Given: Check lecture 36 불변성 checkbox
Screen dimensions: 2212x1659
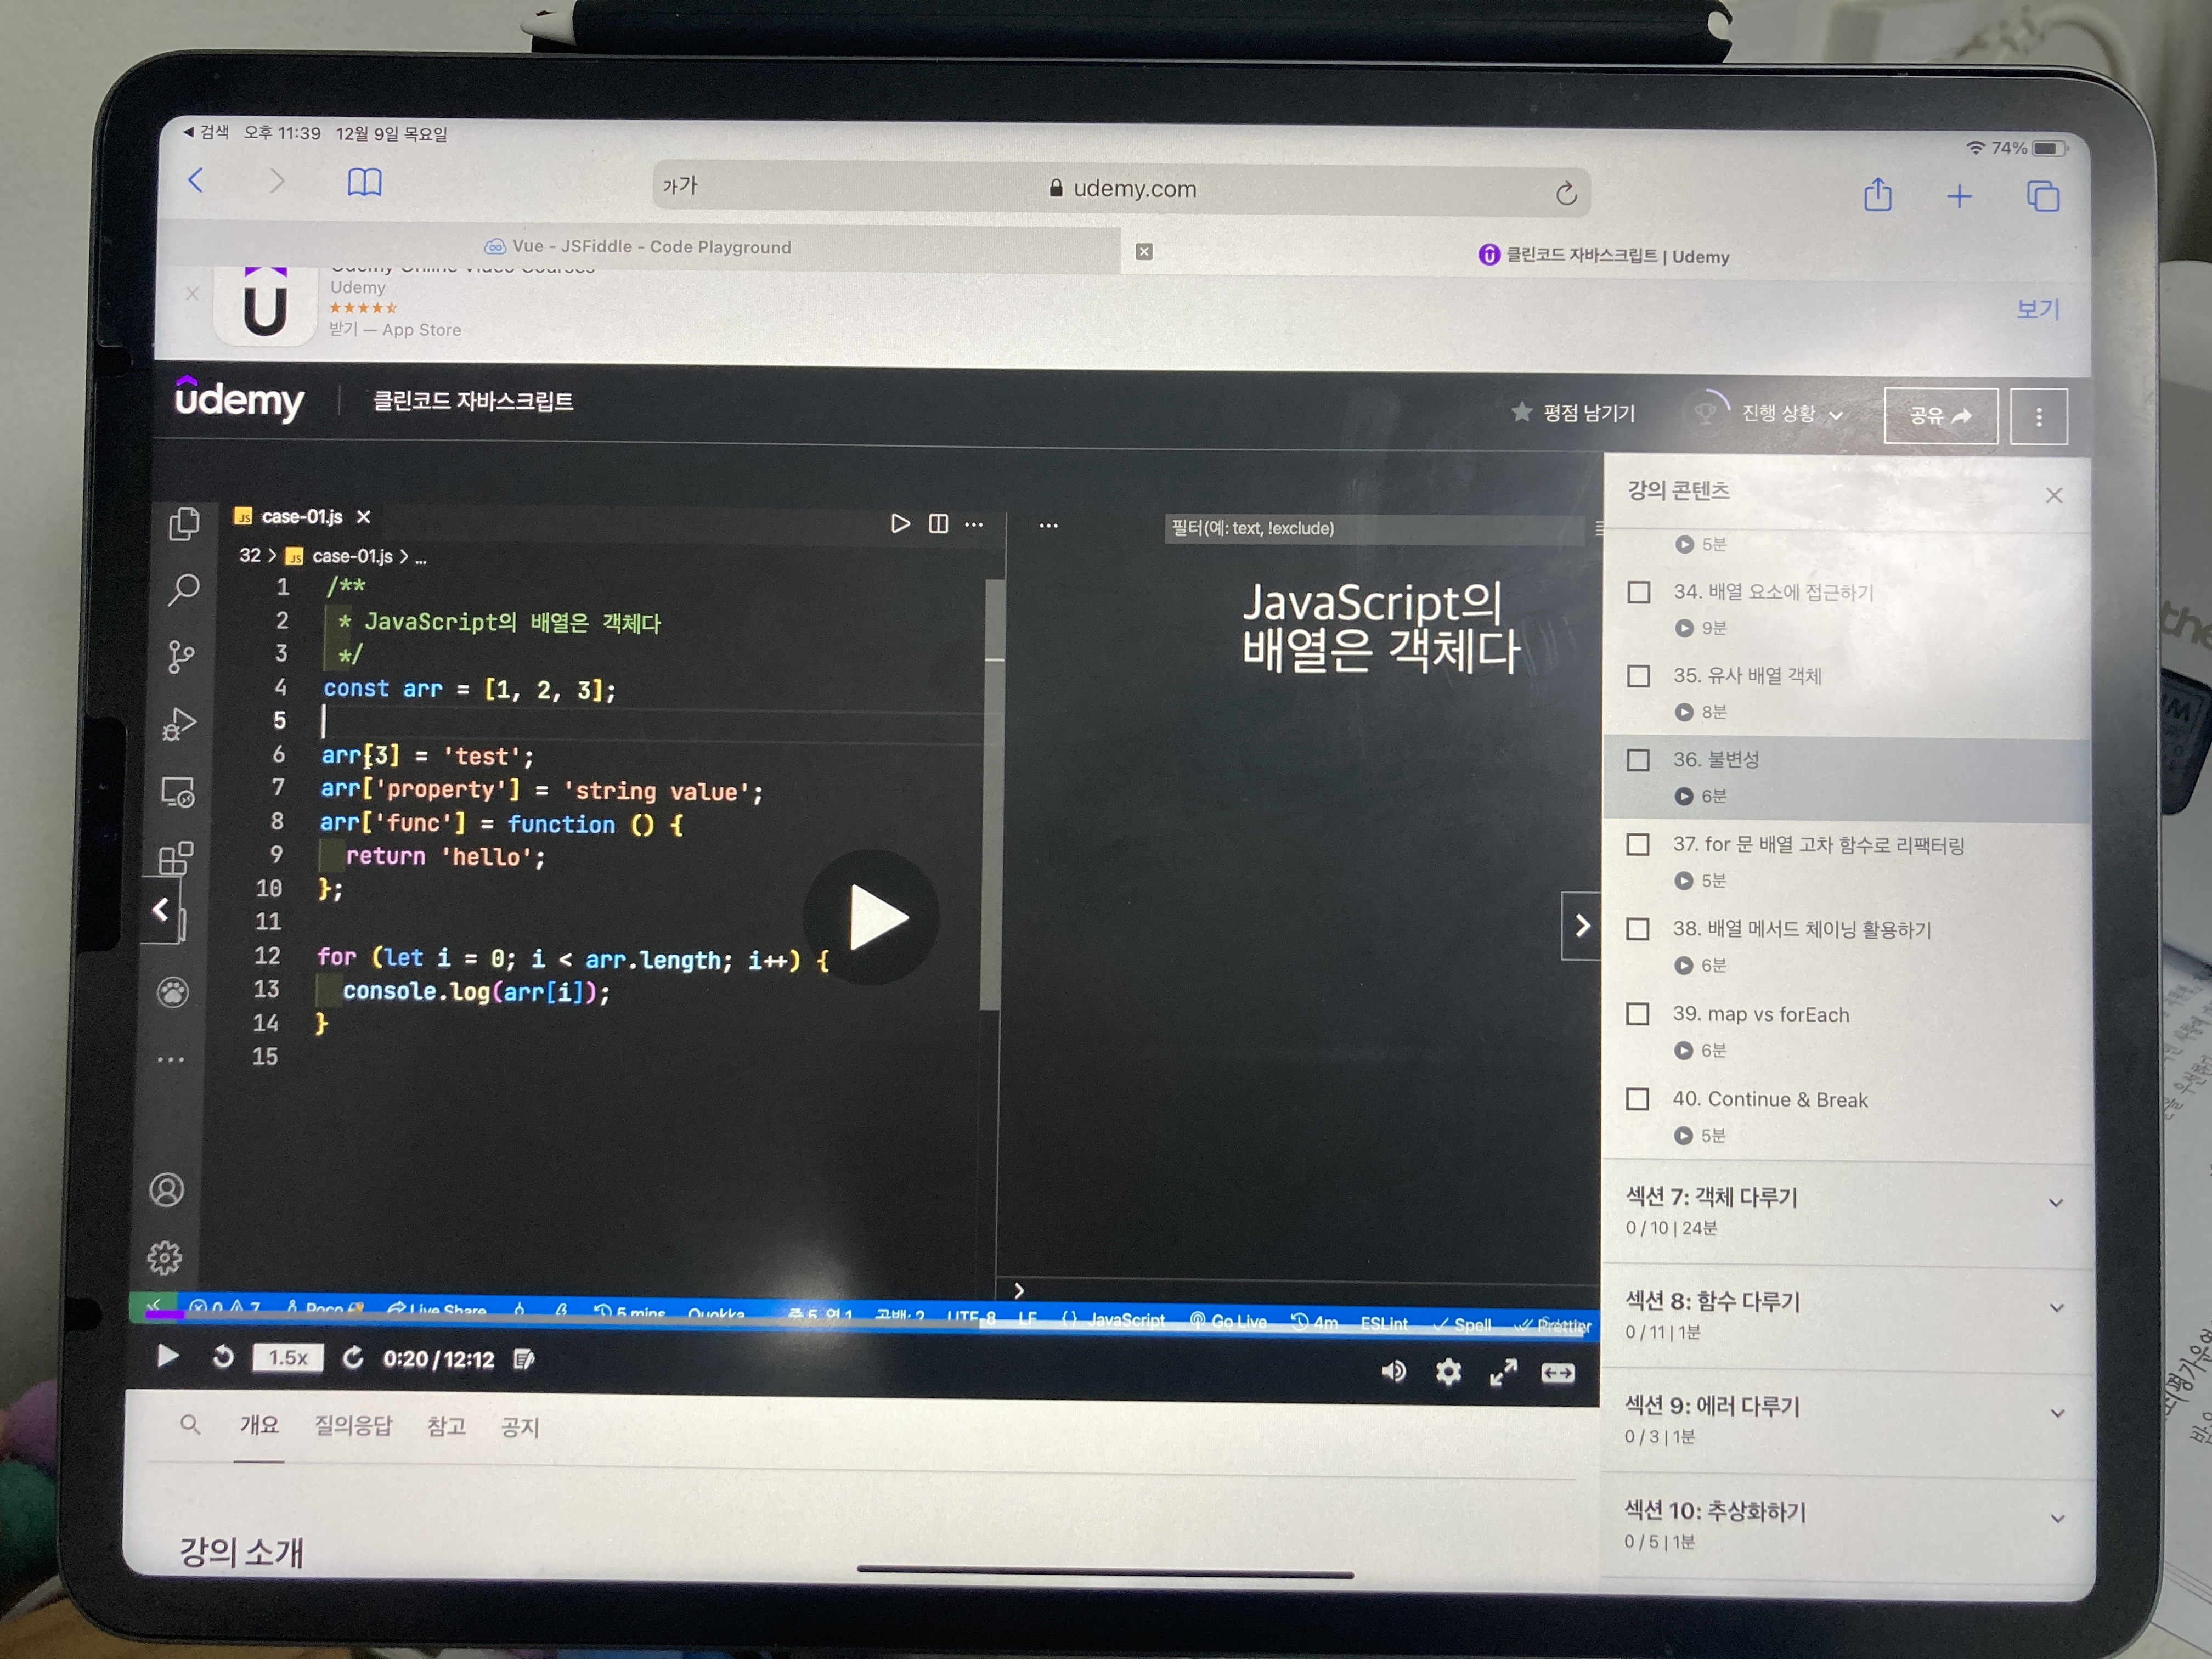Looking at the screenshot, I should [1638, 760].
